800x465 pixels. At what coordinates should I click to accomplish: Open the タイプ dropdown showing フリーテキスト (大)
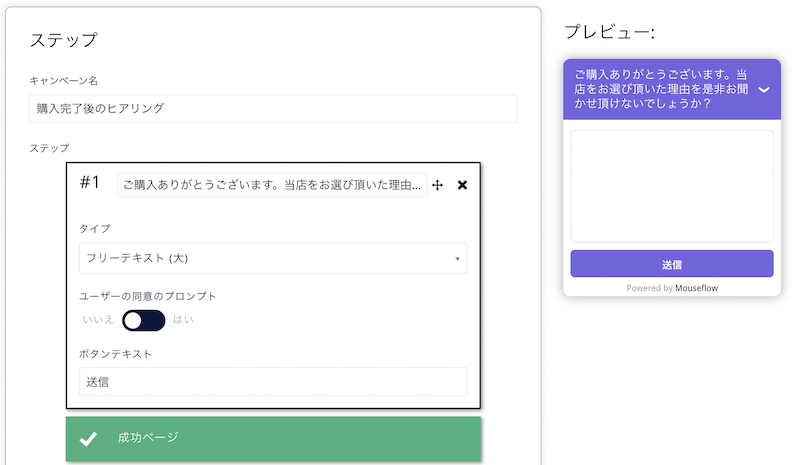tap(273, 258)
